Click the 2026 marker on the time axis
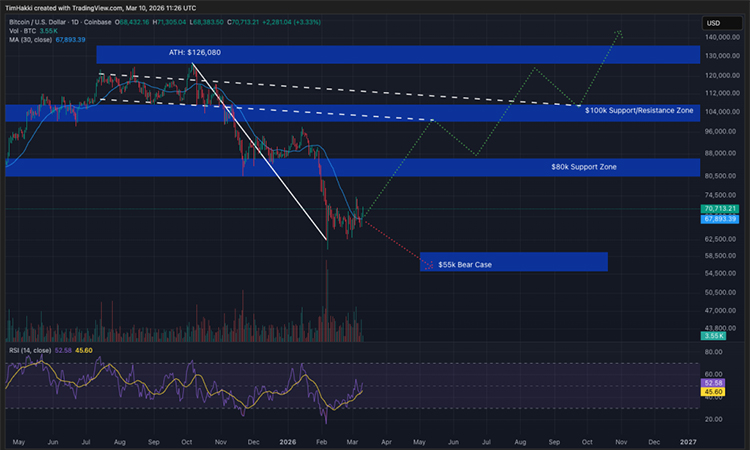Image resolution: width=750 pixels, height=450 pixels. click(x=287, y=440)
